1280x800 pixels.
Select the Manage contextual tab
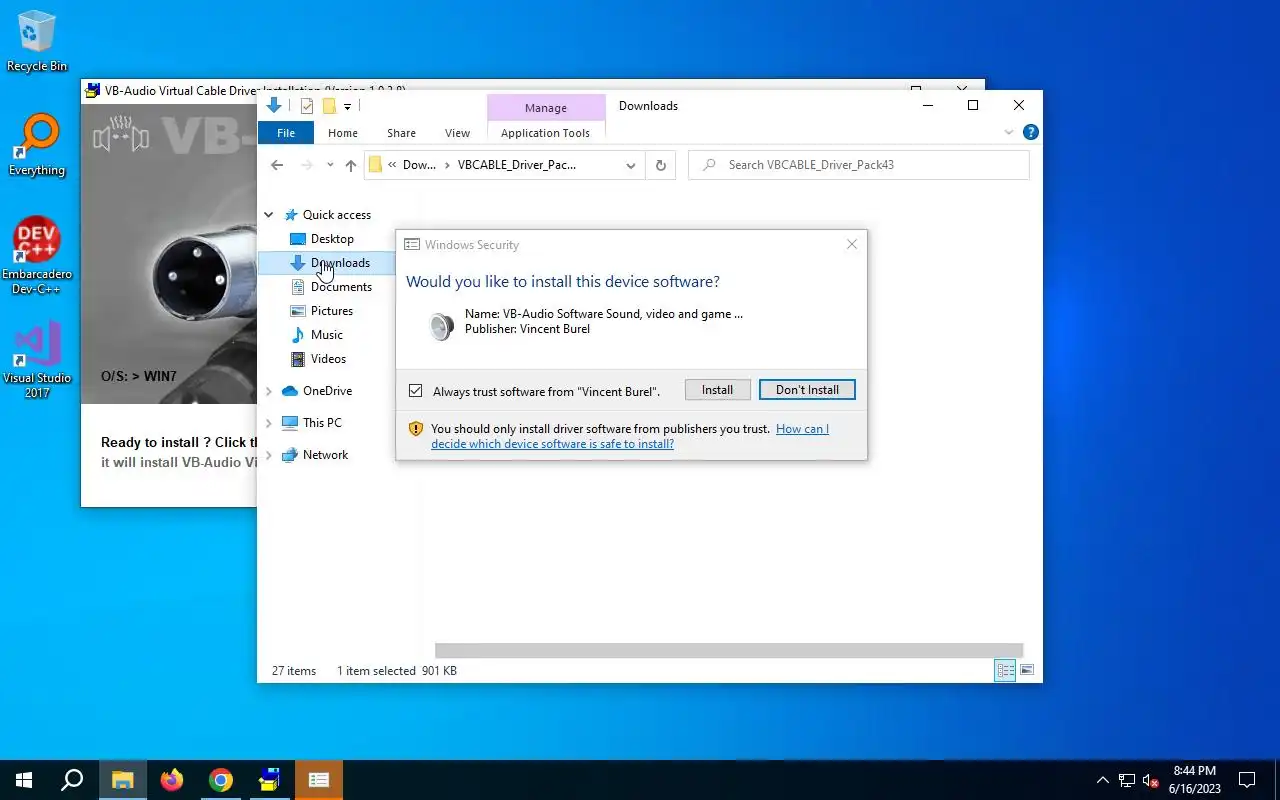pos(546,108)
